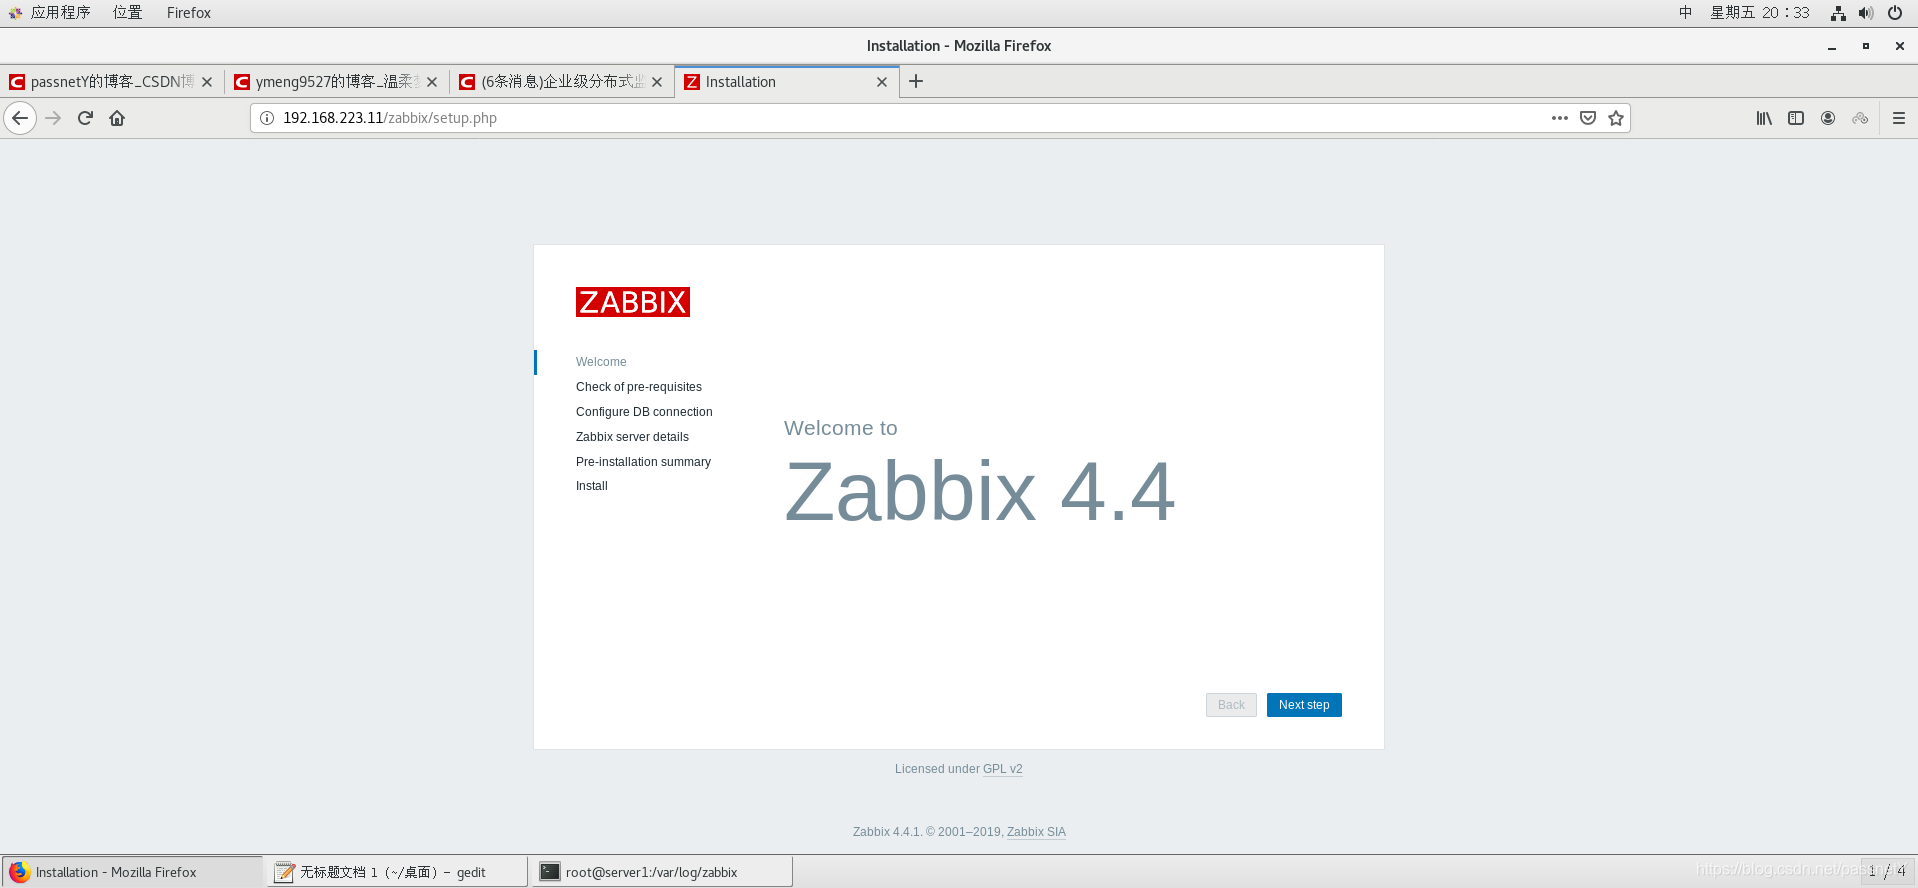Open the Zabbix SIA link
Viewport: 1918px width, 888px height.
point(1036,832)
